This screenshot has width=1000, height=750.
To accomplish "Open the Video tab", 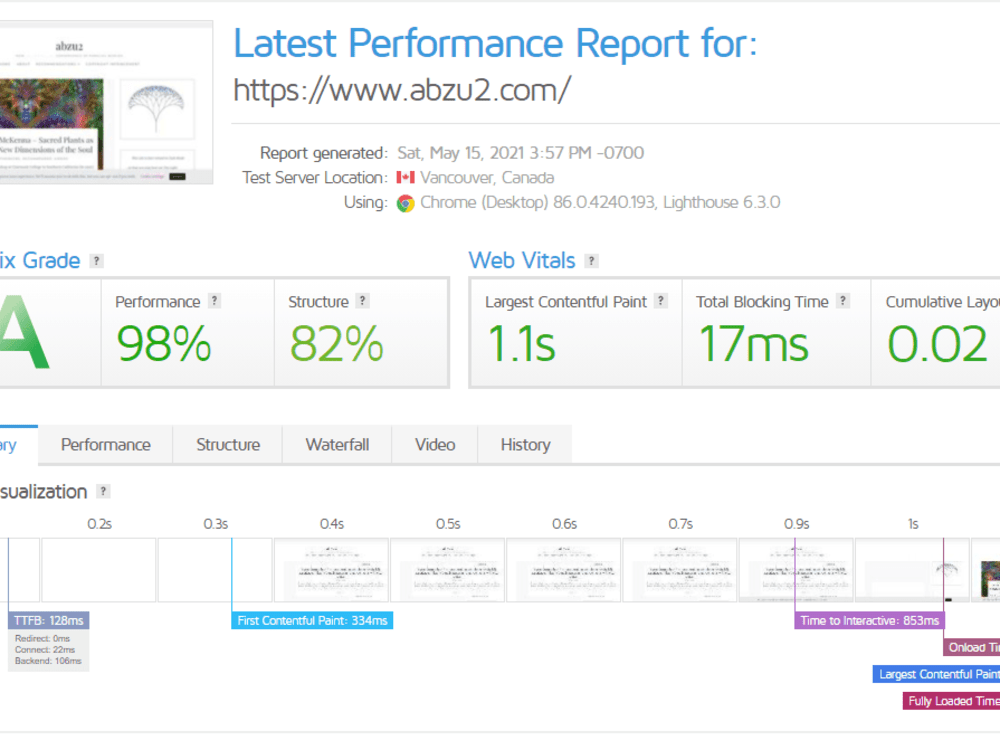I will [x=435, y=445].
